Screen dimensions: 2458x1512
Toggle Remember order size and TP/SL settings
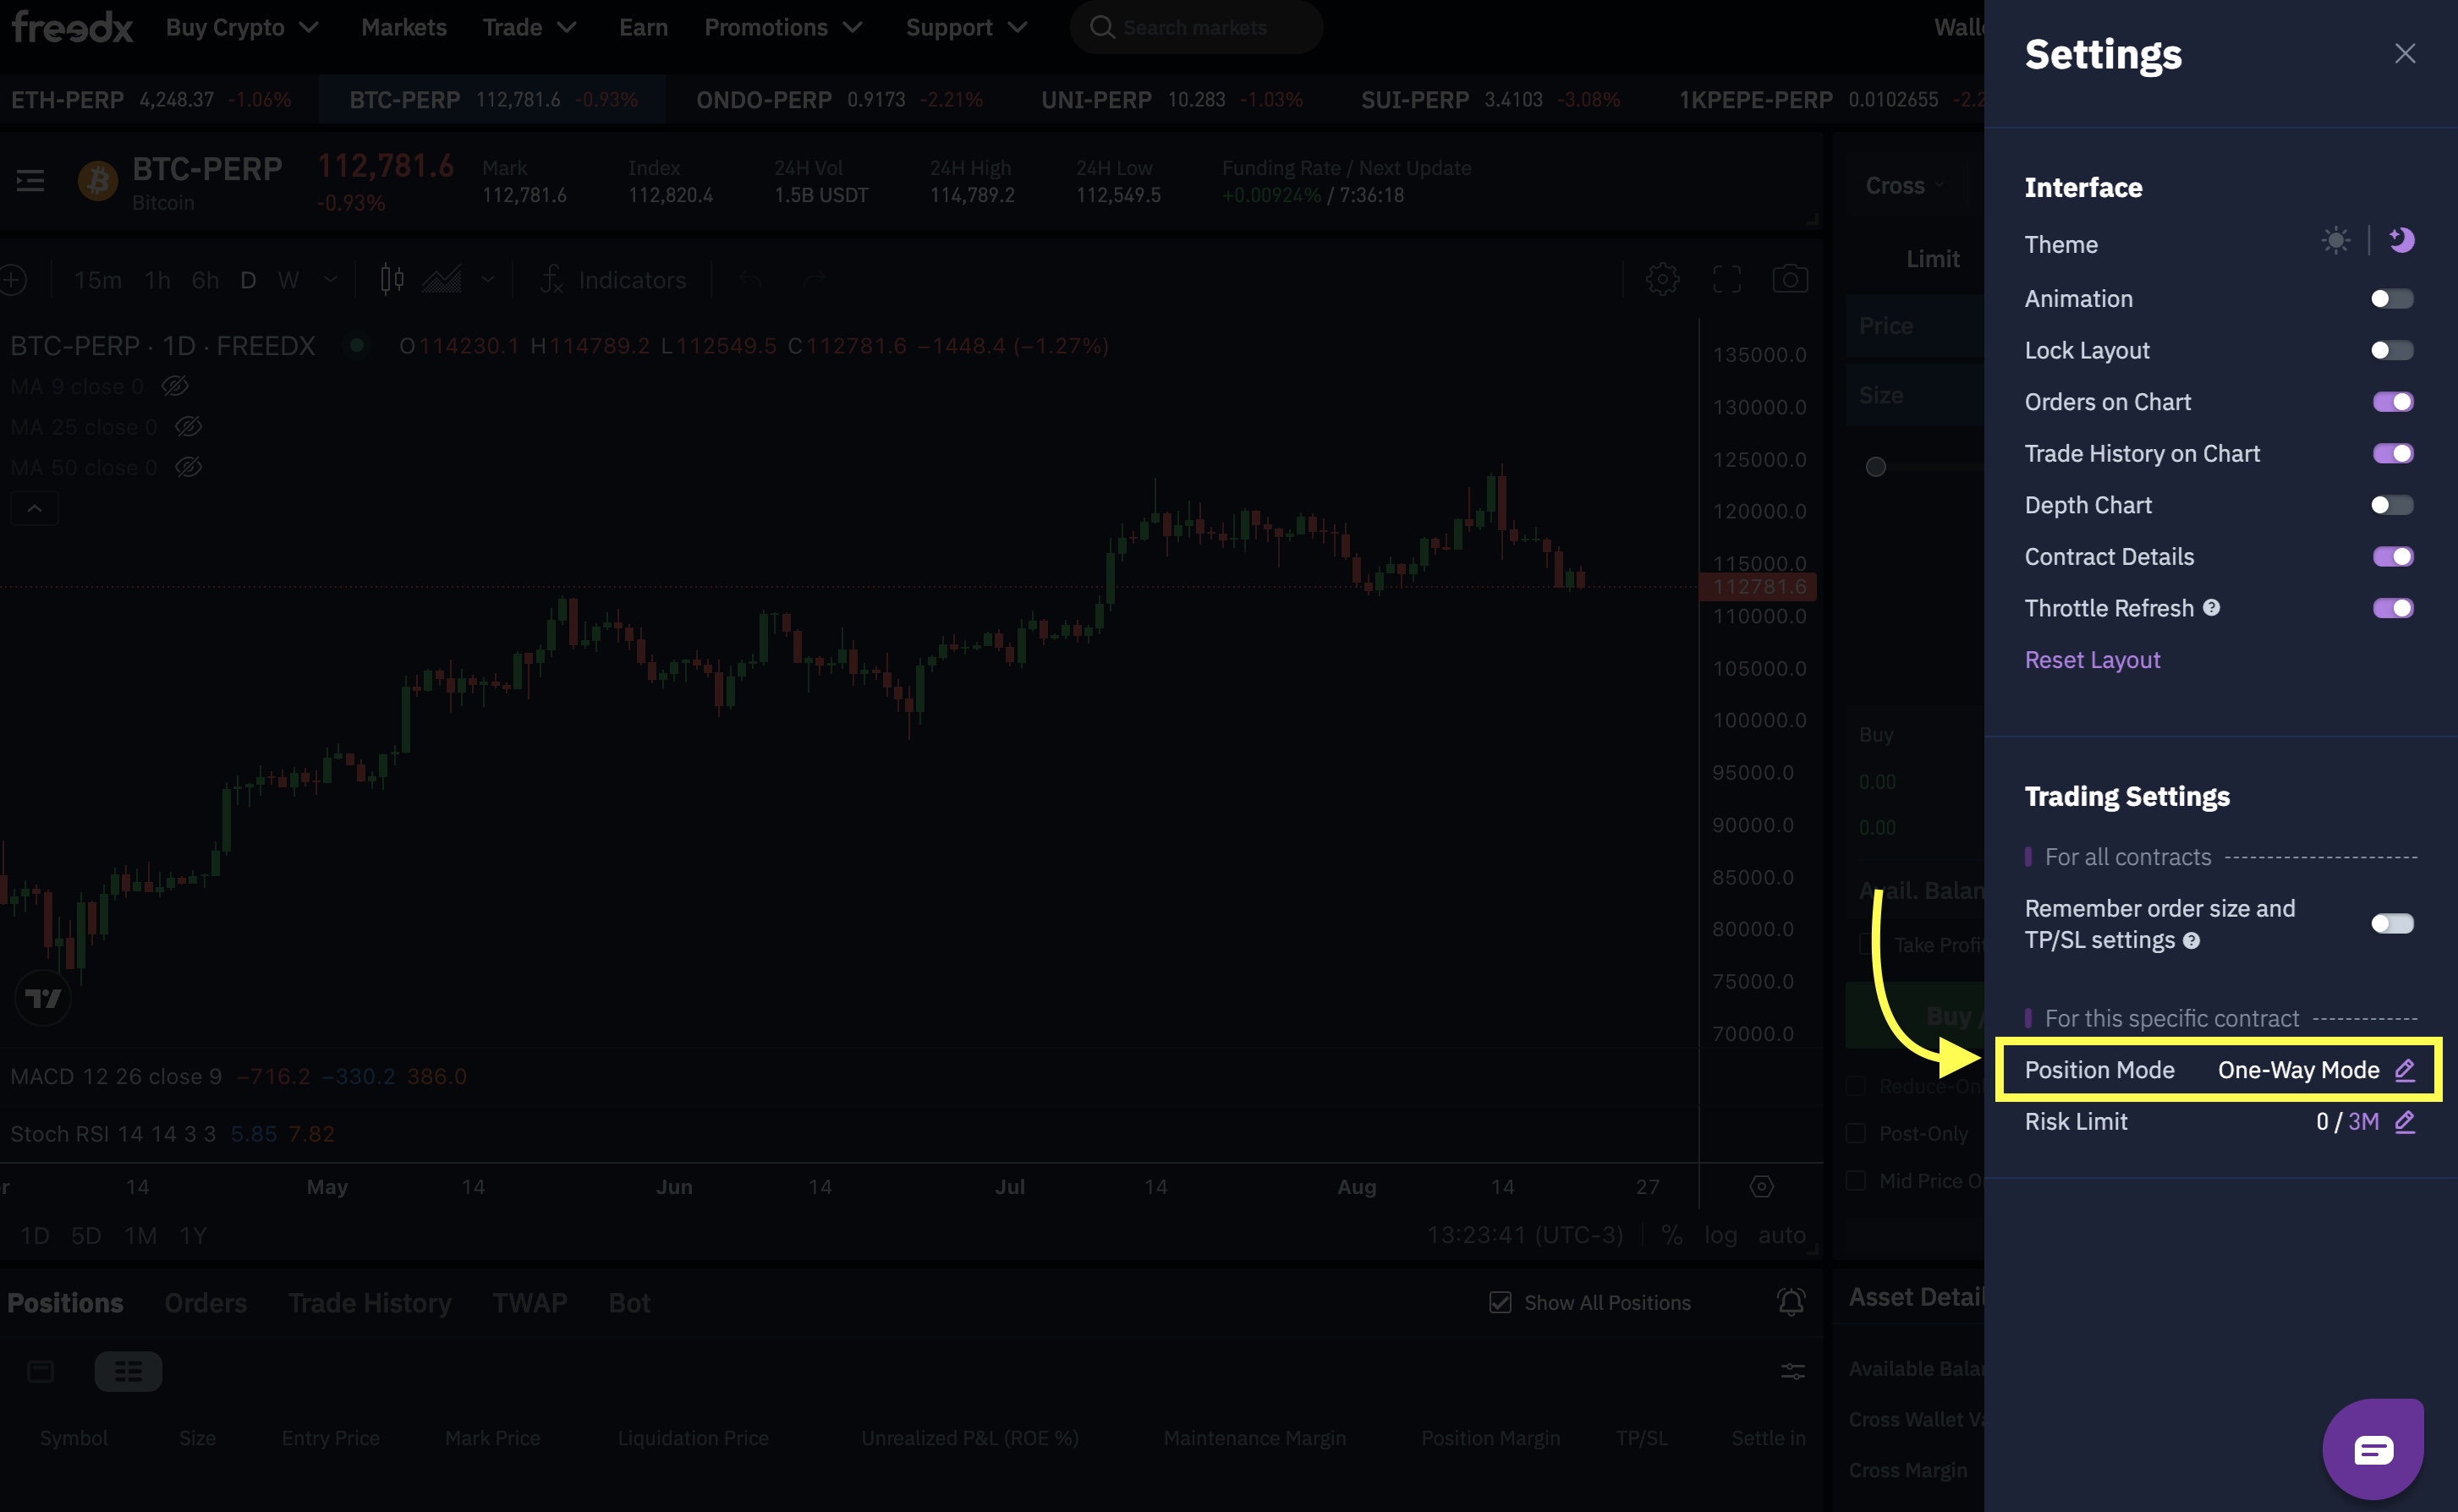click(2392, 924)
